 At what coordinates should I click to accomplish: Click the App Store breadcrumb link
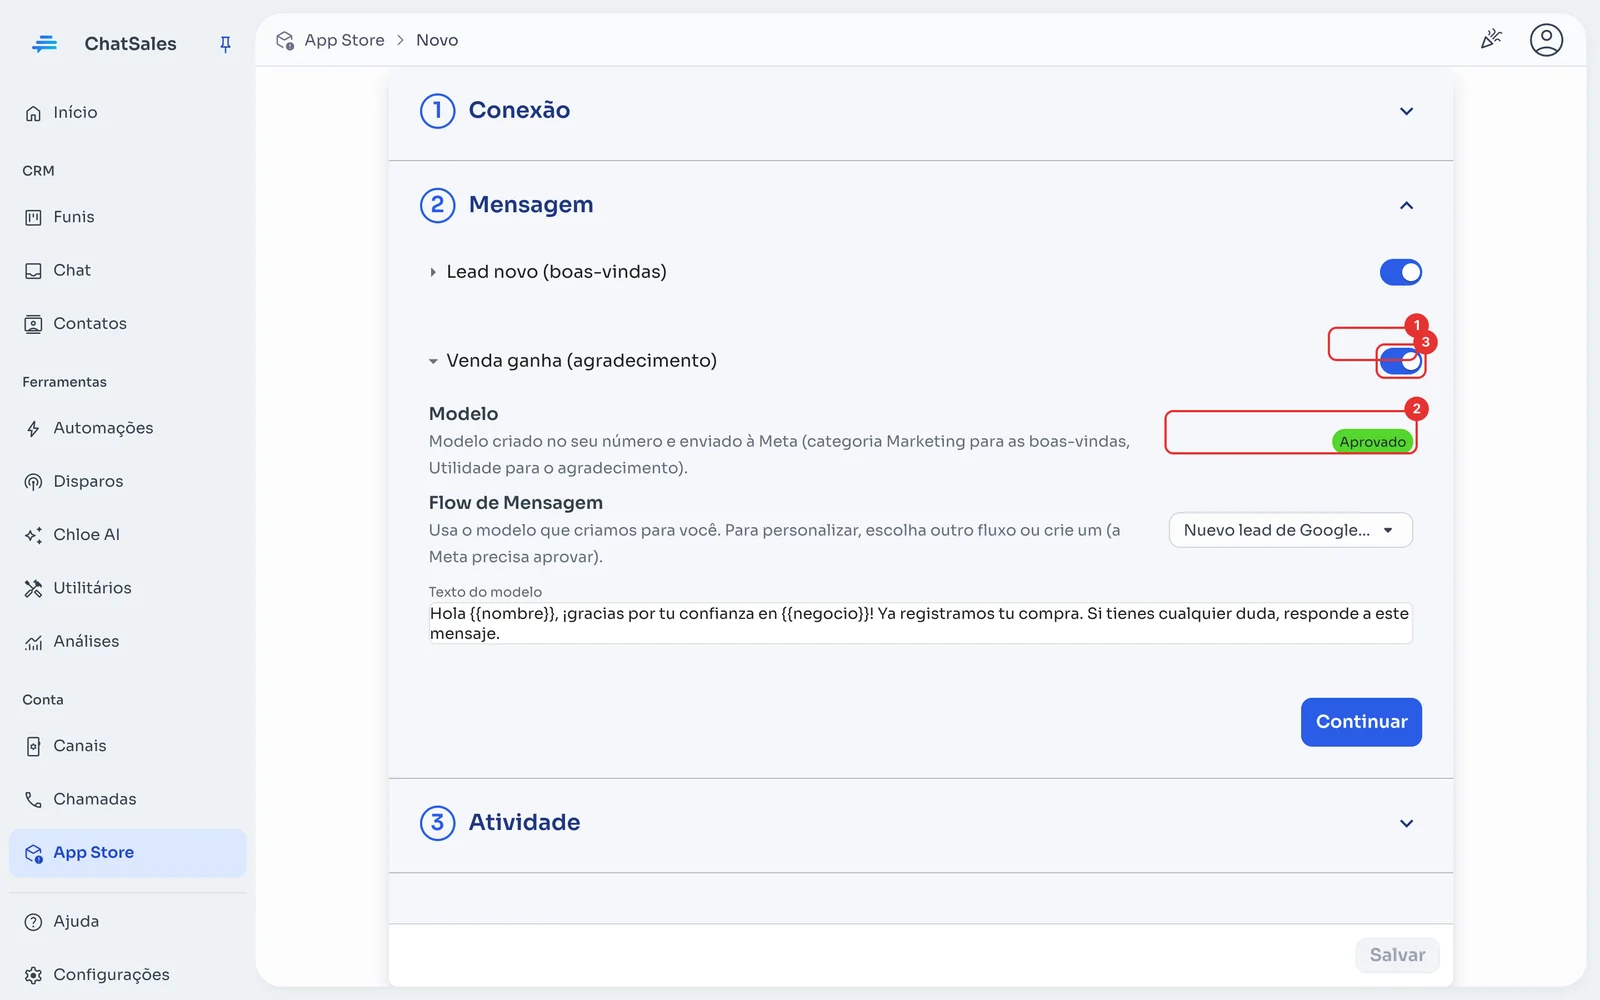(x=344, y=40)
